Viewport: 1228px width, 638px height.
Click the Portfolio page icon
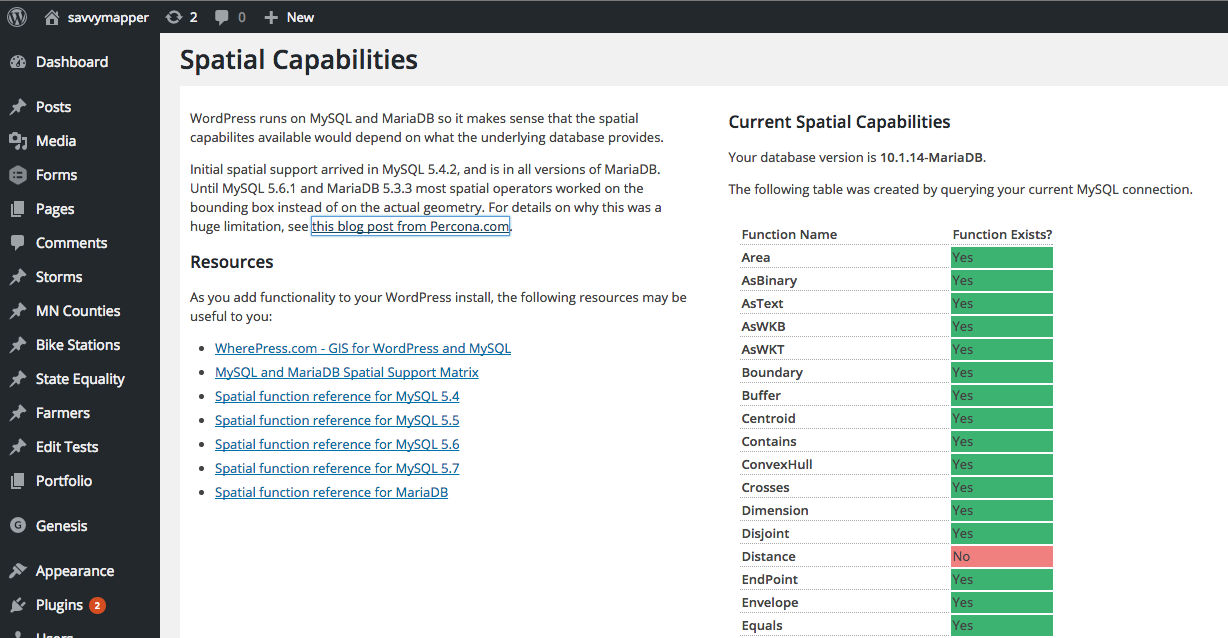coord(18,481)
